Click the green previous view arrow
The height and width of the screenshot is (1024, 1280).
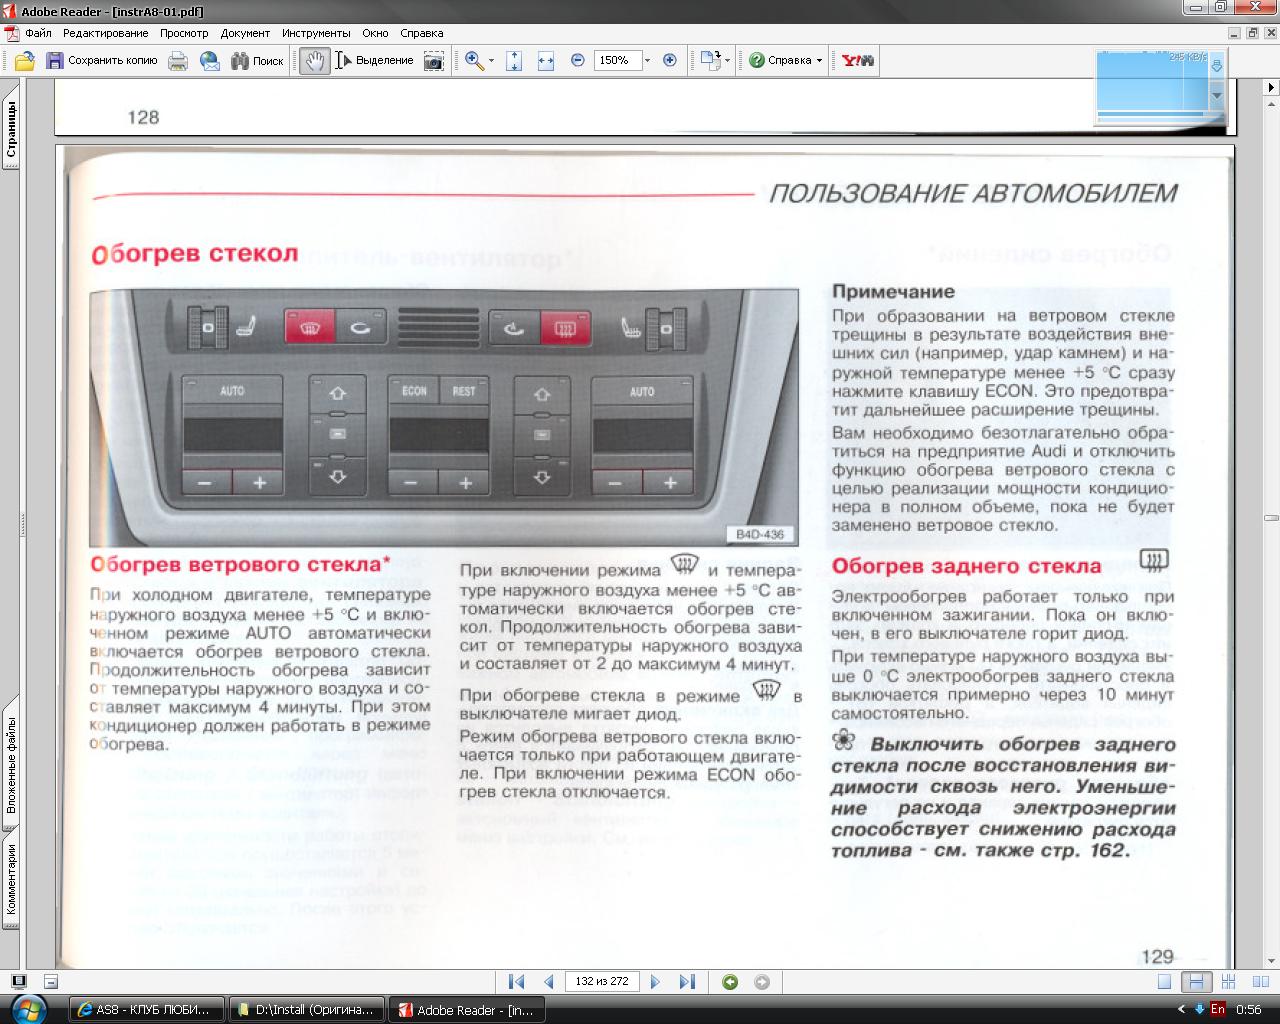(730, 982)
